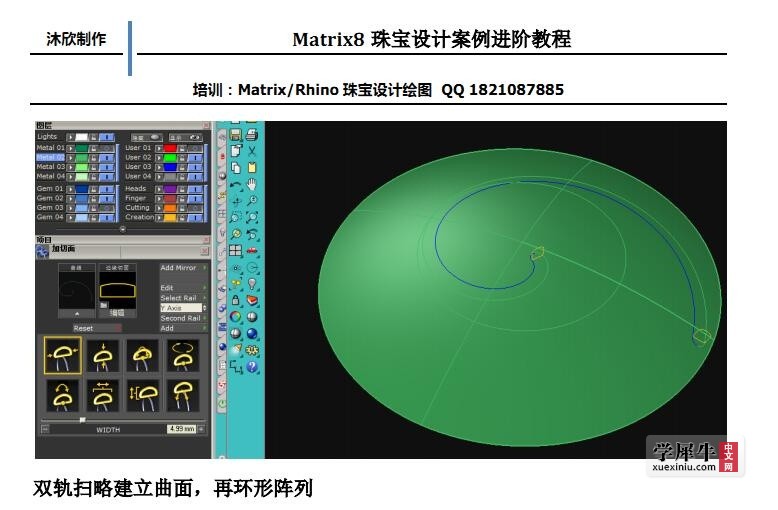Click the Copy documents icon
The width and height of the screenshot is (778, 510).
tap(236, 168)
